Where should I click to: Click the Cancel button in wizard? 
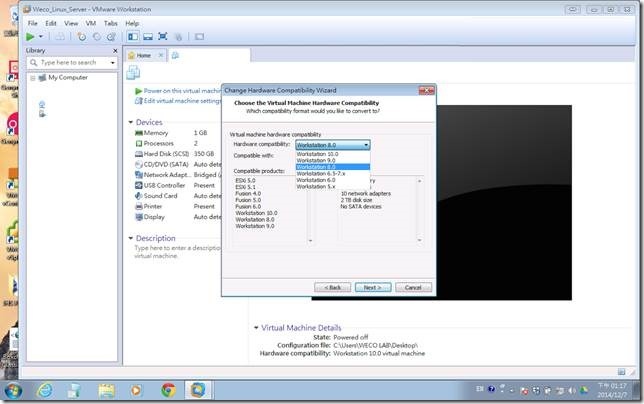pos(413,287)
